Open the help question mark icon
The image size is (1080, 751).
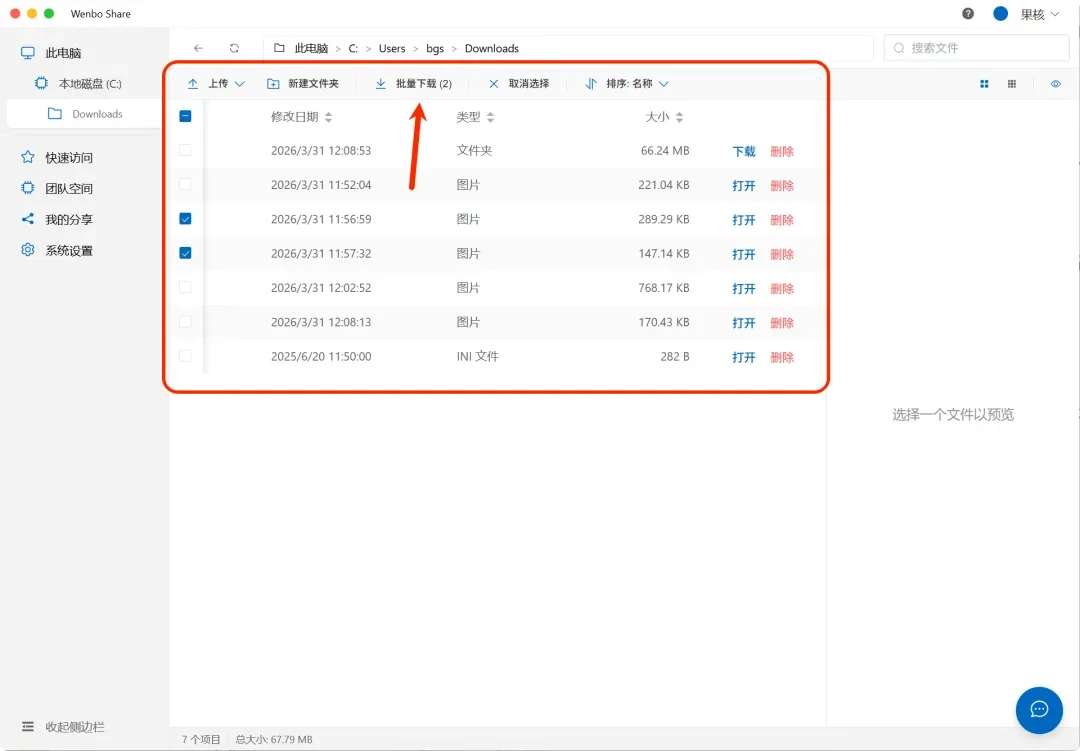[968, 14]
